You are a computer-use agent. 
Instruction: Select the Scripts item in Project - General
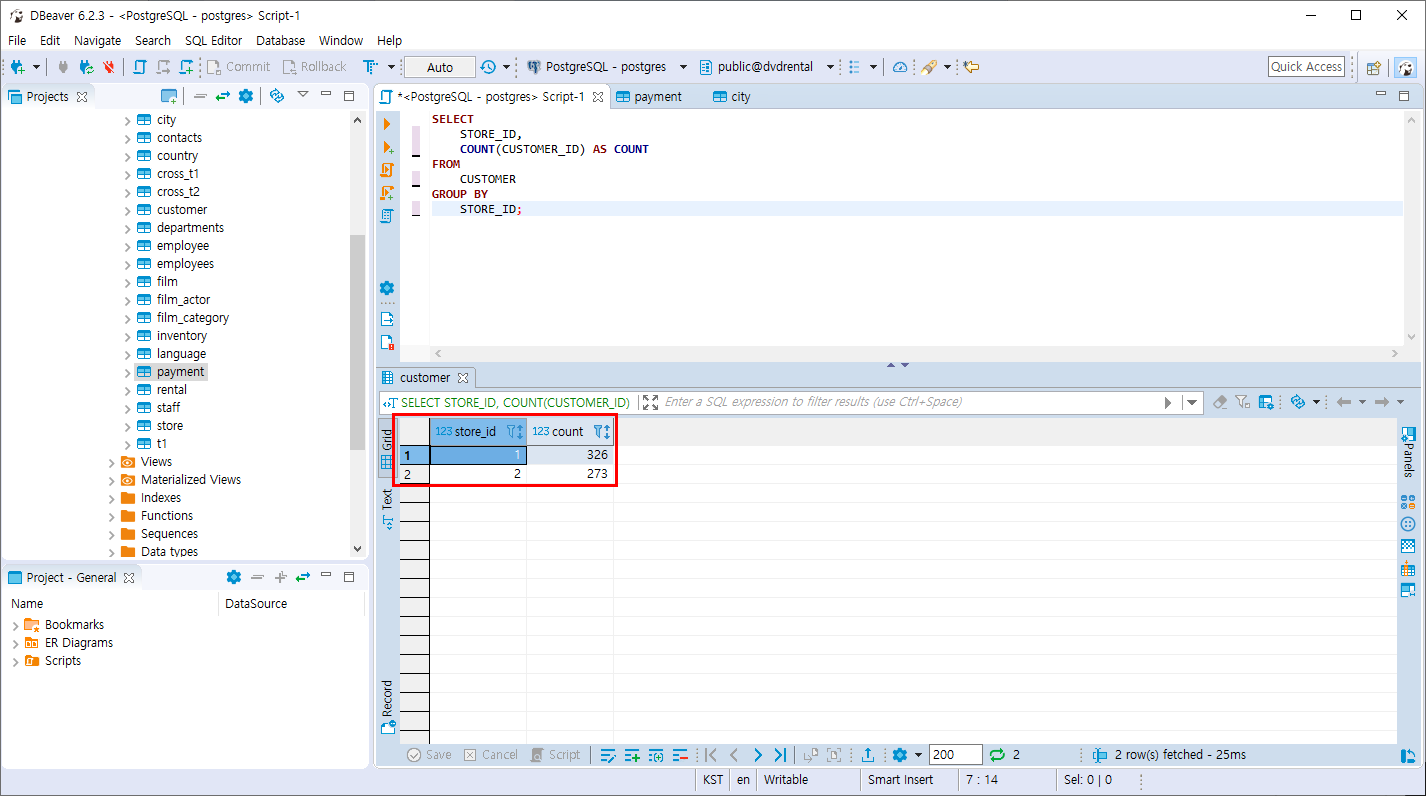62,661
